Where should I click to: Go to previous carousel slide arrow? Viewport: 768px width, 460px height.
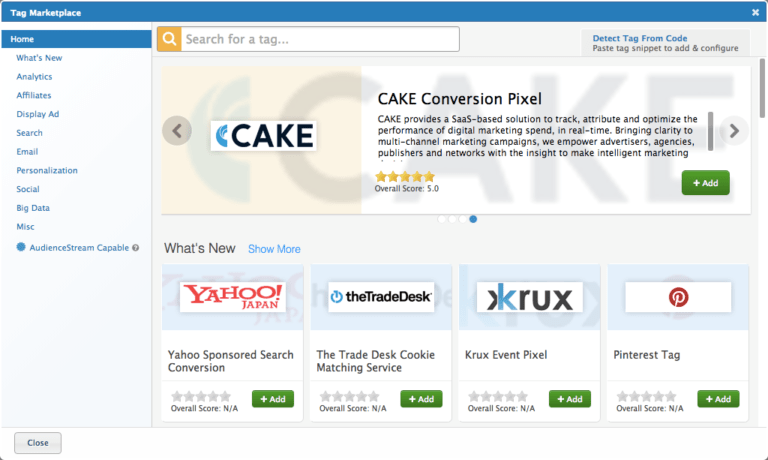click(x=177, y=131)
